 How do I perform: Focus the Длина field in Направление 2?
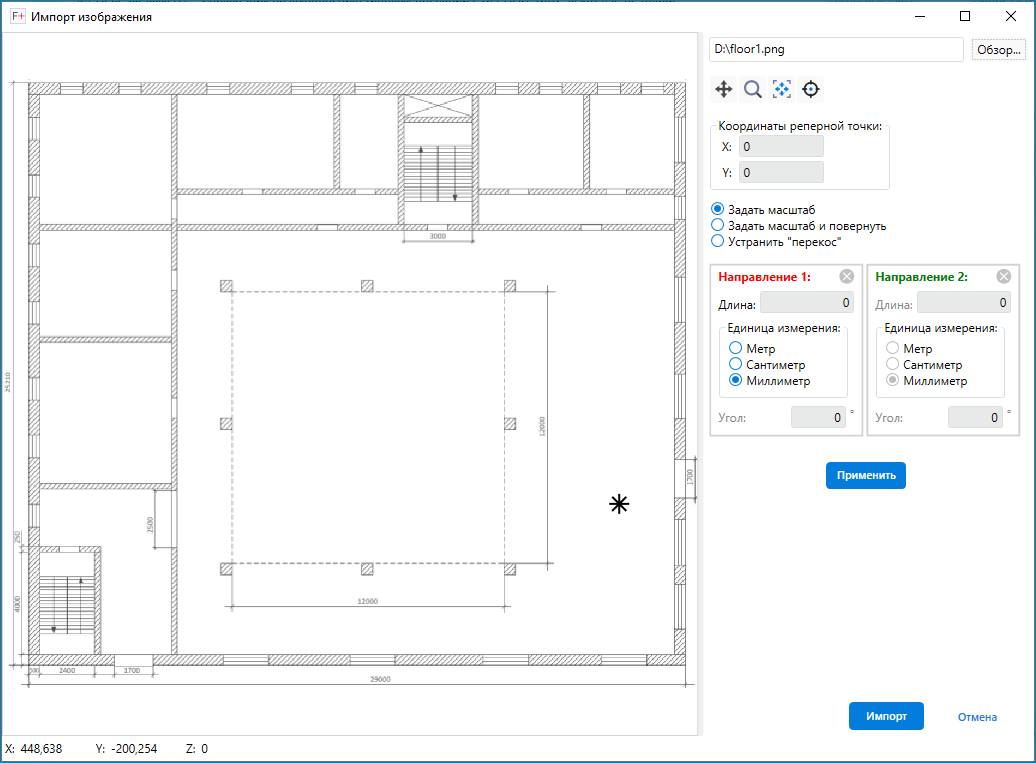tap(965, 303)
